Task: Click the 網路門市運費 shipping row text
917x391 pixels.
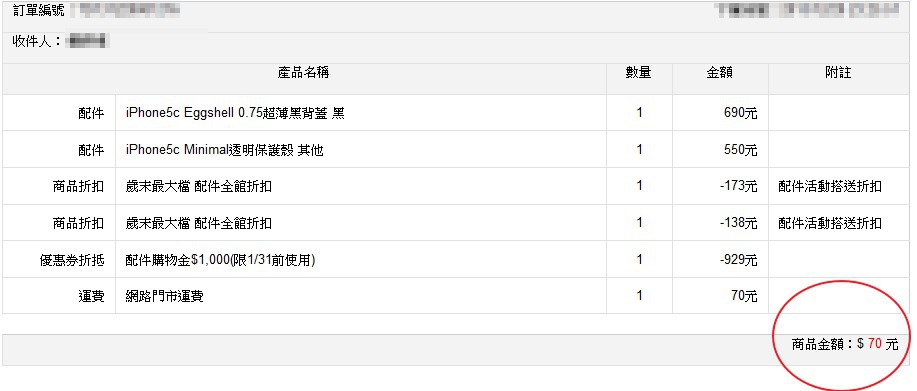Action: click(164, 296)
